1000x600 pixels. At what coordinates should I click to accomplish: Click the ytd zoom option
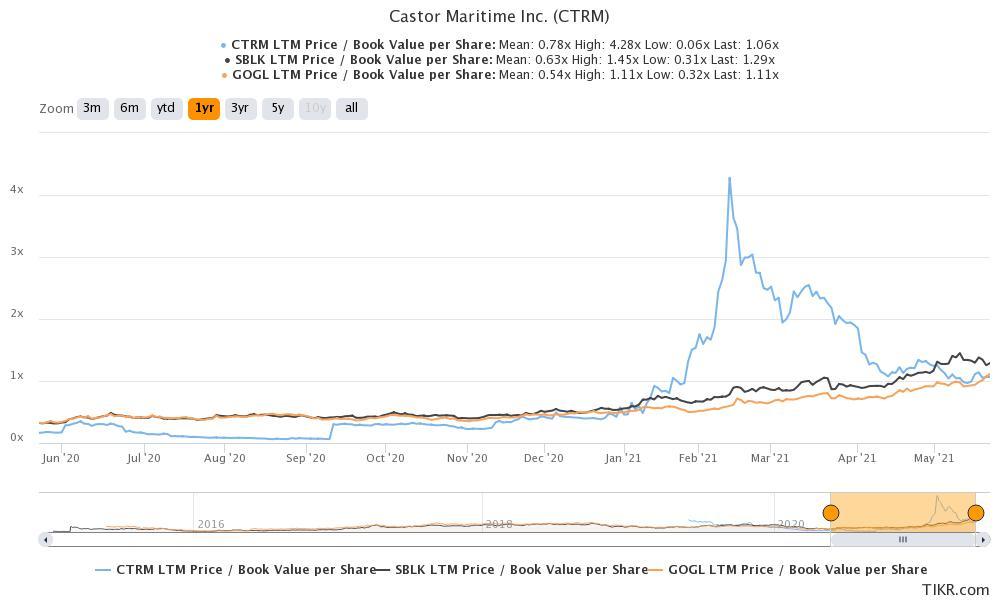[x=166, y=108]
